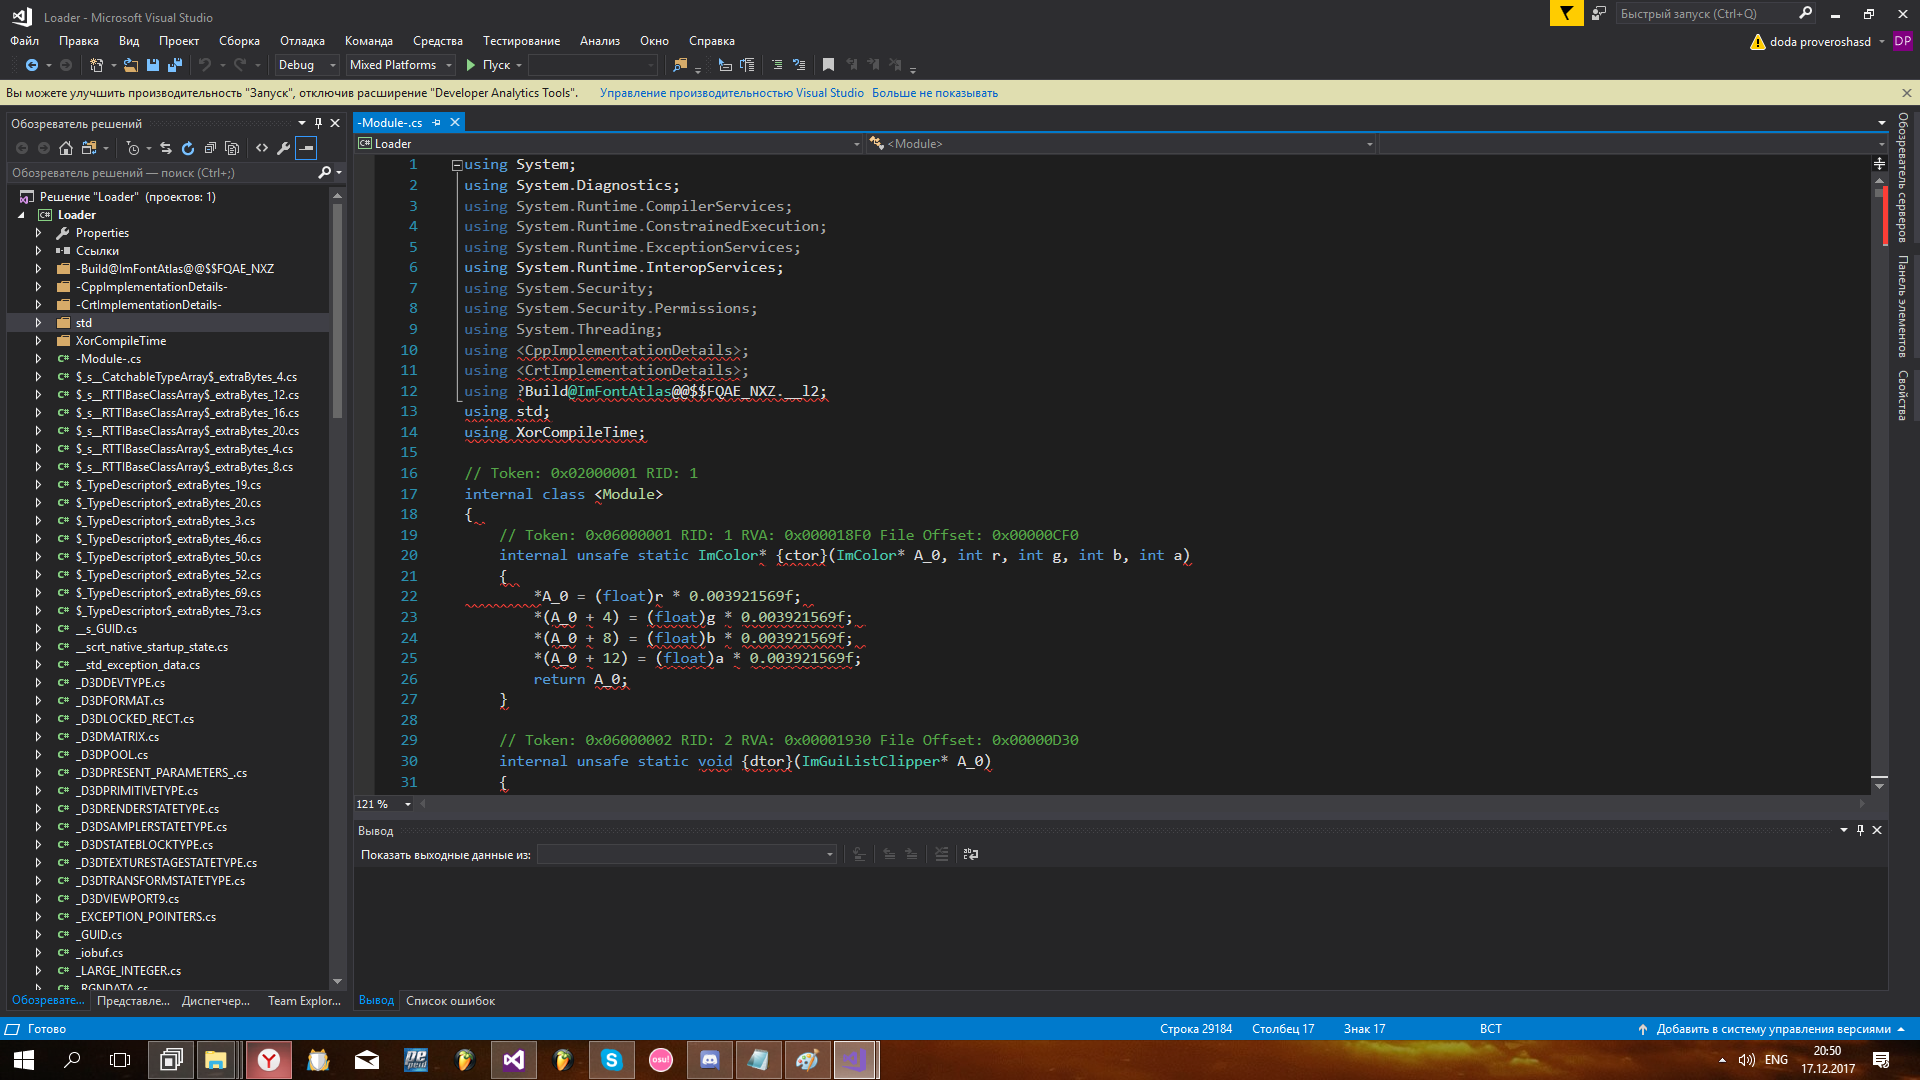Toggle auto-hide pin of Solution Explorer
This screenshot has height=1080, width=1920.
318,123
